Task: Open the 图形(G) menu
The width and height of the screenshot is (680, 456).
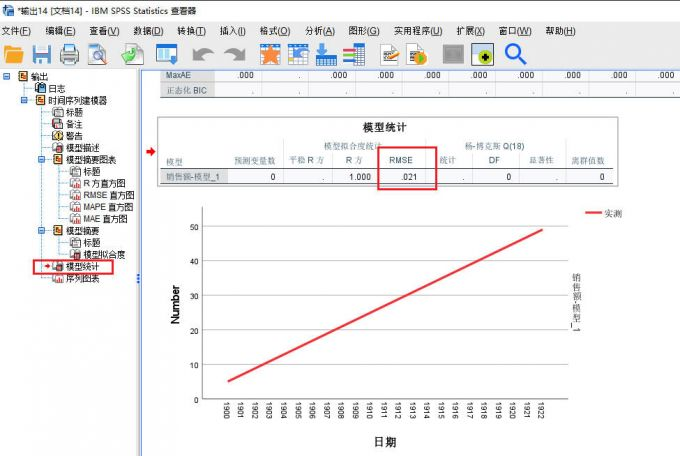Action: coord(364,31)
